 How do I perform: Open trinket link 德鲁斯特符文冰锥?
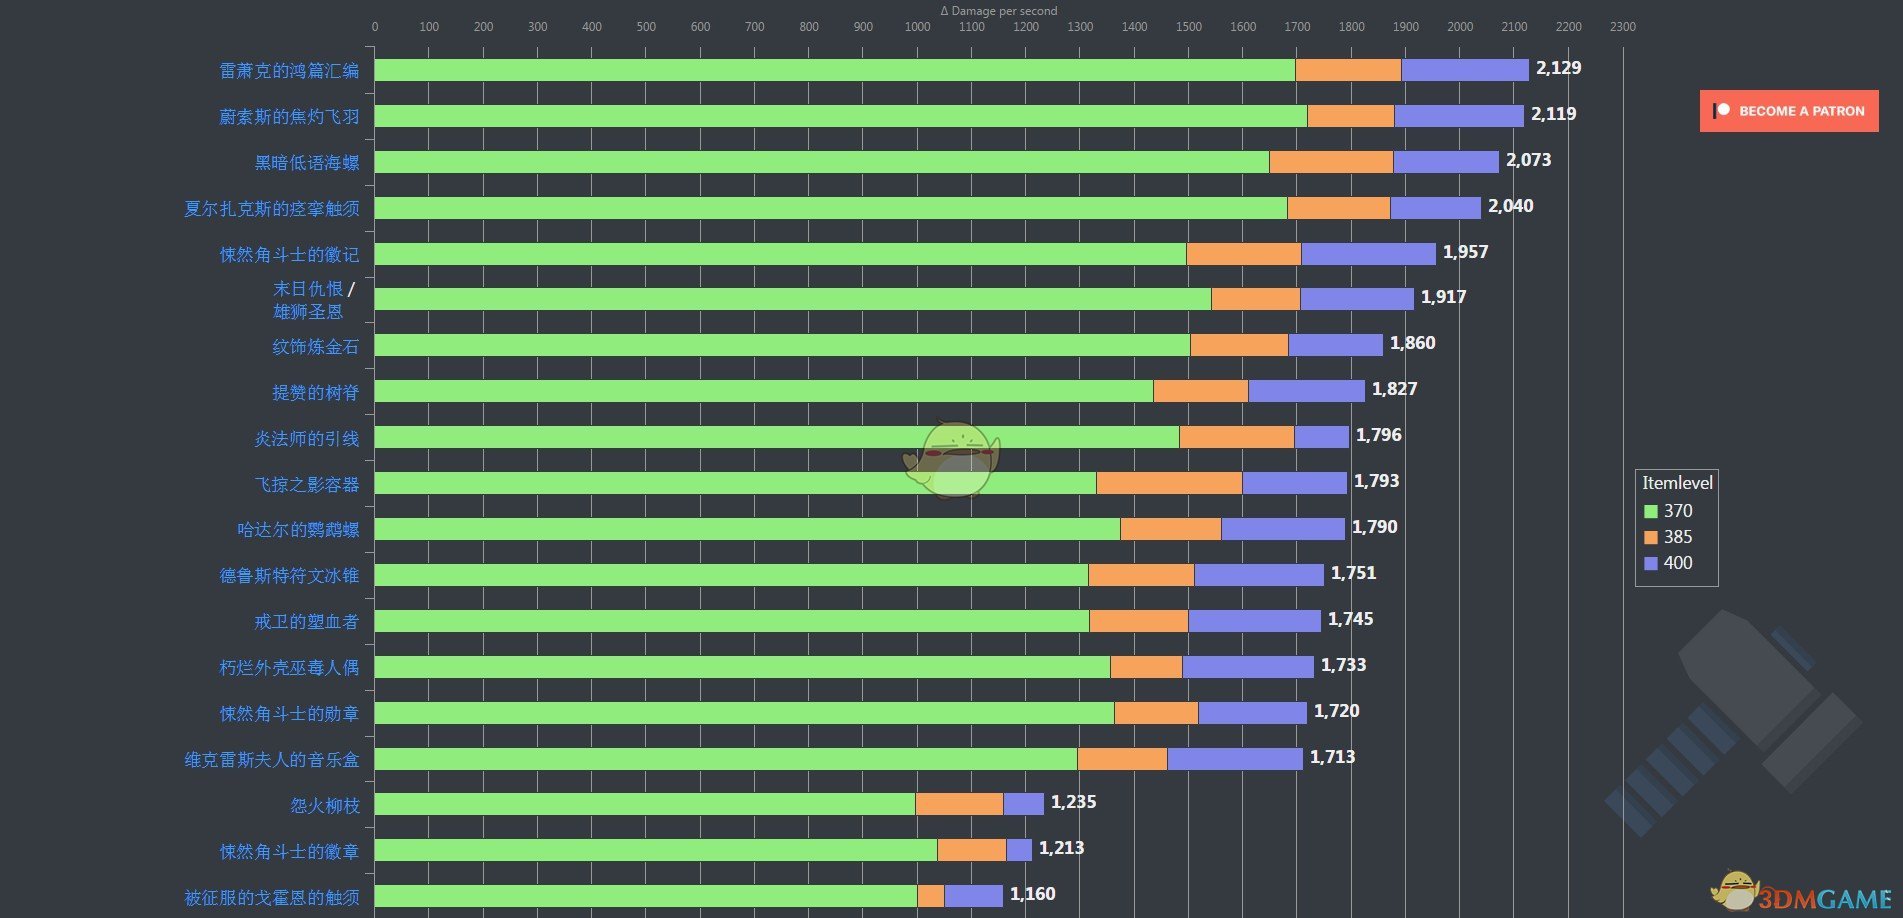click(x=289, y=575)
